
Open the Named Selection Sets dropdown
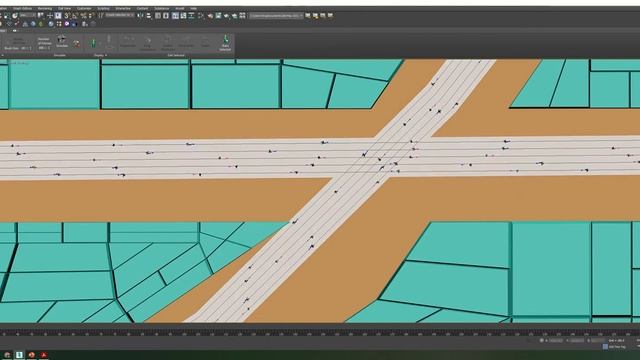(120, 15)
